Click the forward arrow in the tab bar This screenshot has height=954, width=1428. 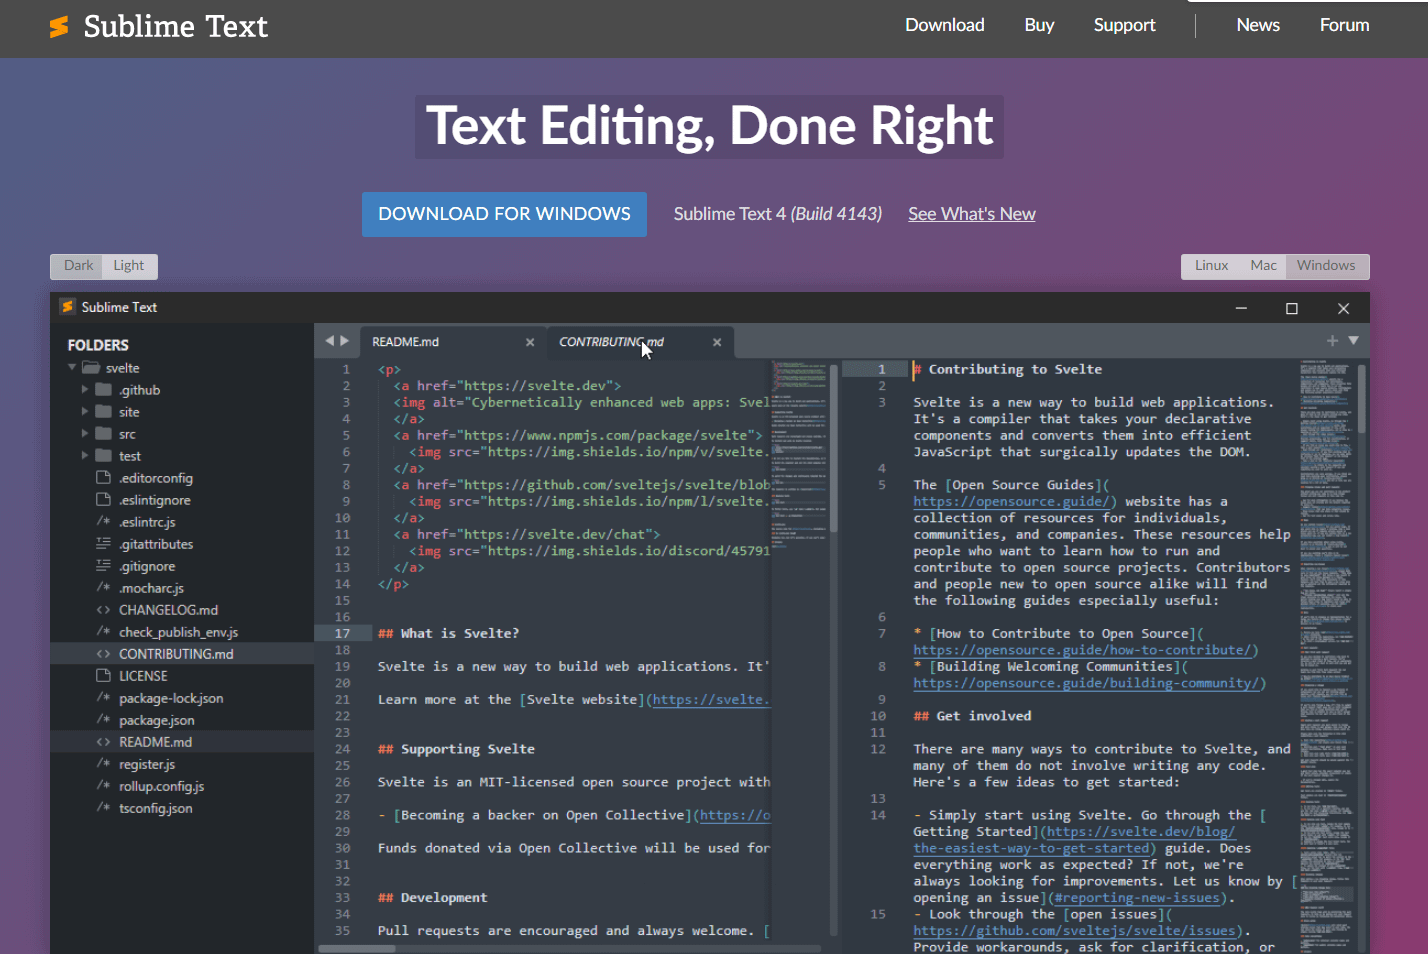pos(345,341)
